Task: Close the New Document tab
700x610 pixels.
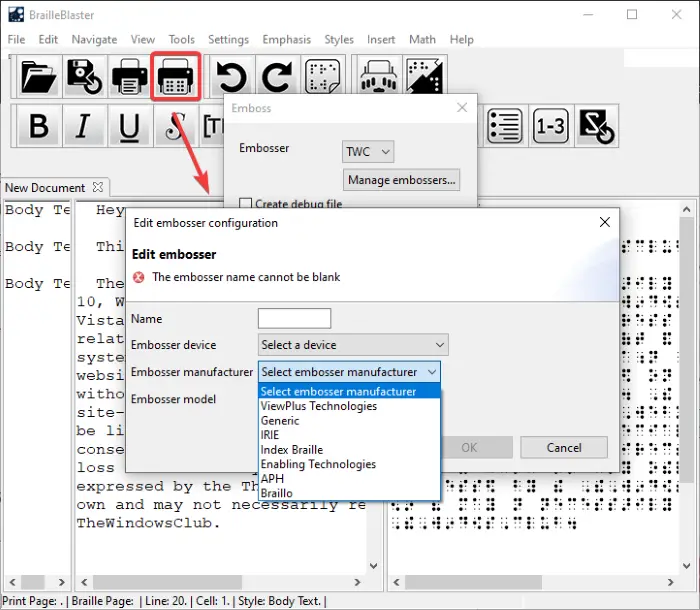Action: [x=98, y=187]
